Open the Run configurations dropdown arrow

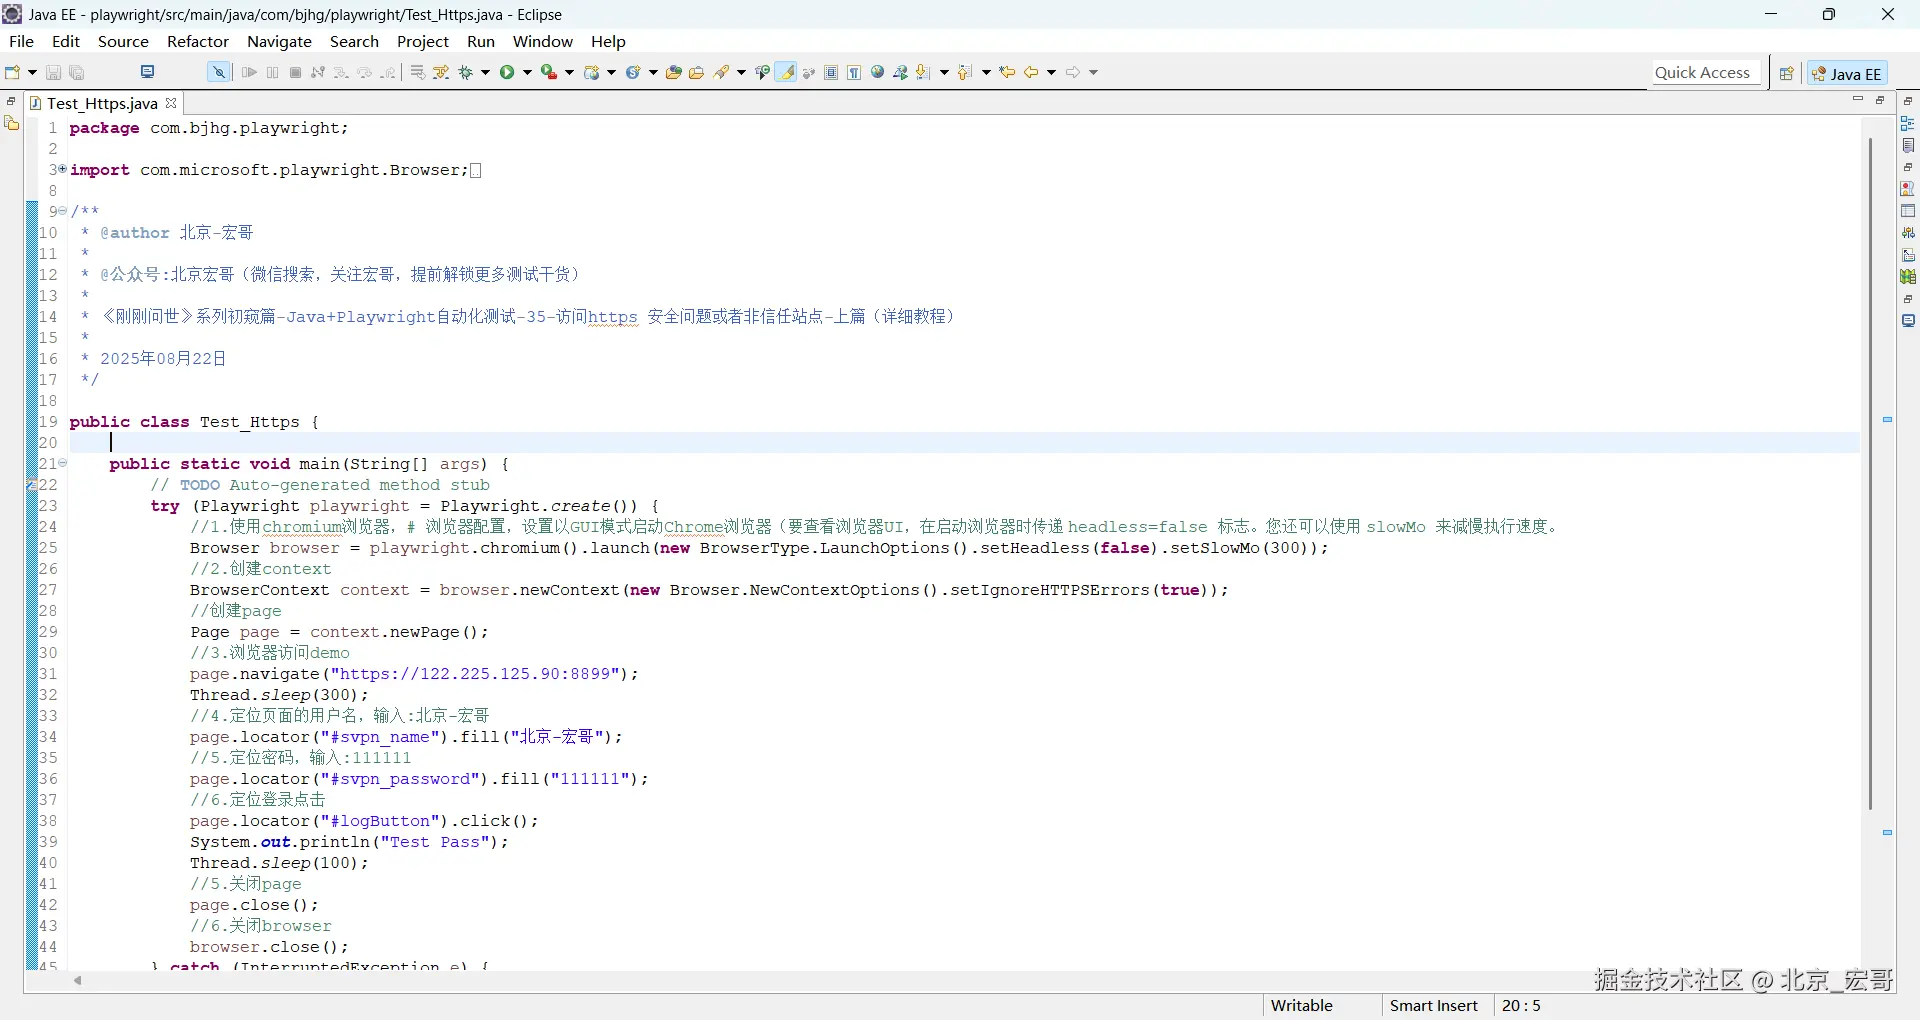click(x=528, y=72)
